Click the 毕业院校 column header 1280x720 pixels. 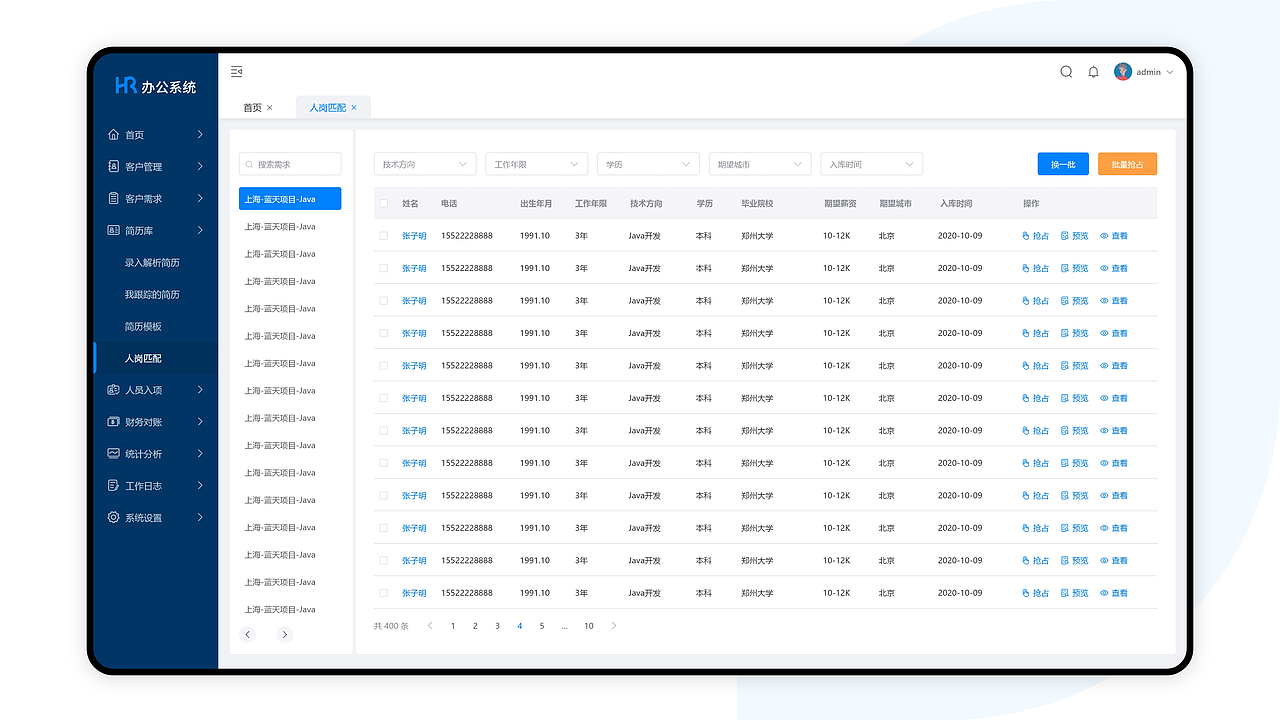757,204
